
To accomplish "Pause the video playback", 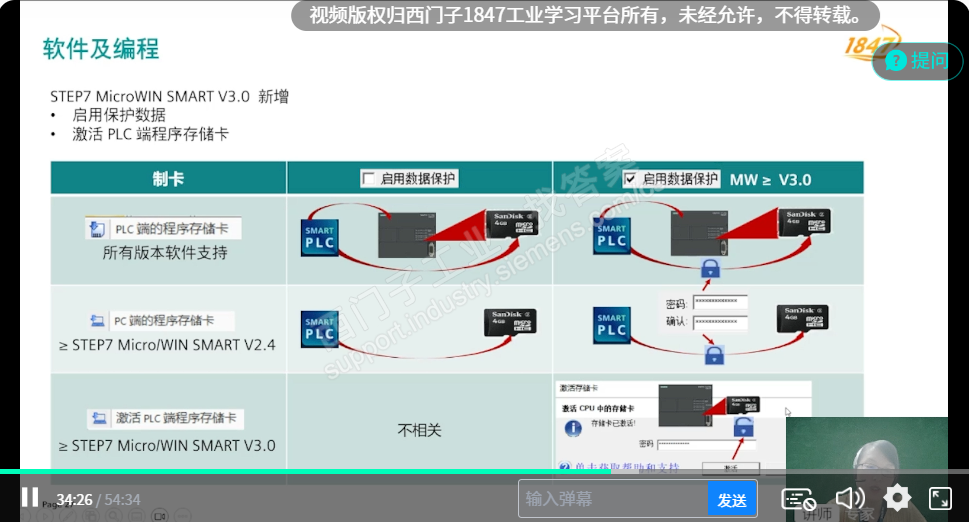I will point(30,497).
